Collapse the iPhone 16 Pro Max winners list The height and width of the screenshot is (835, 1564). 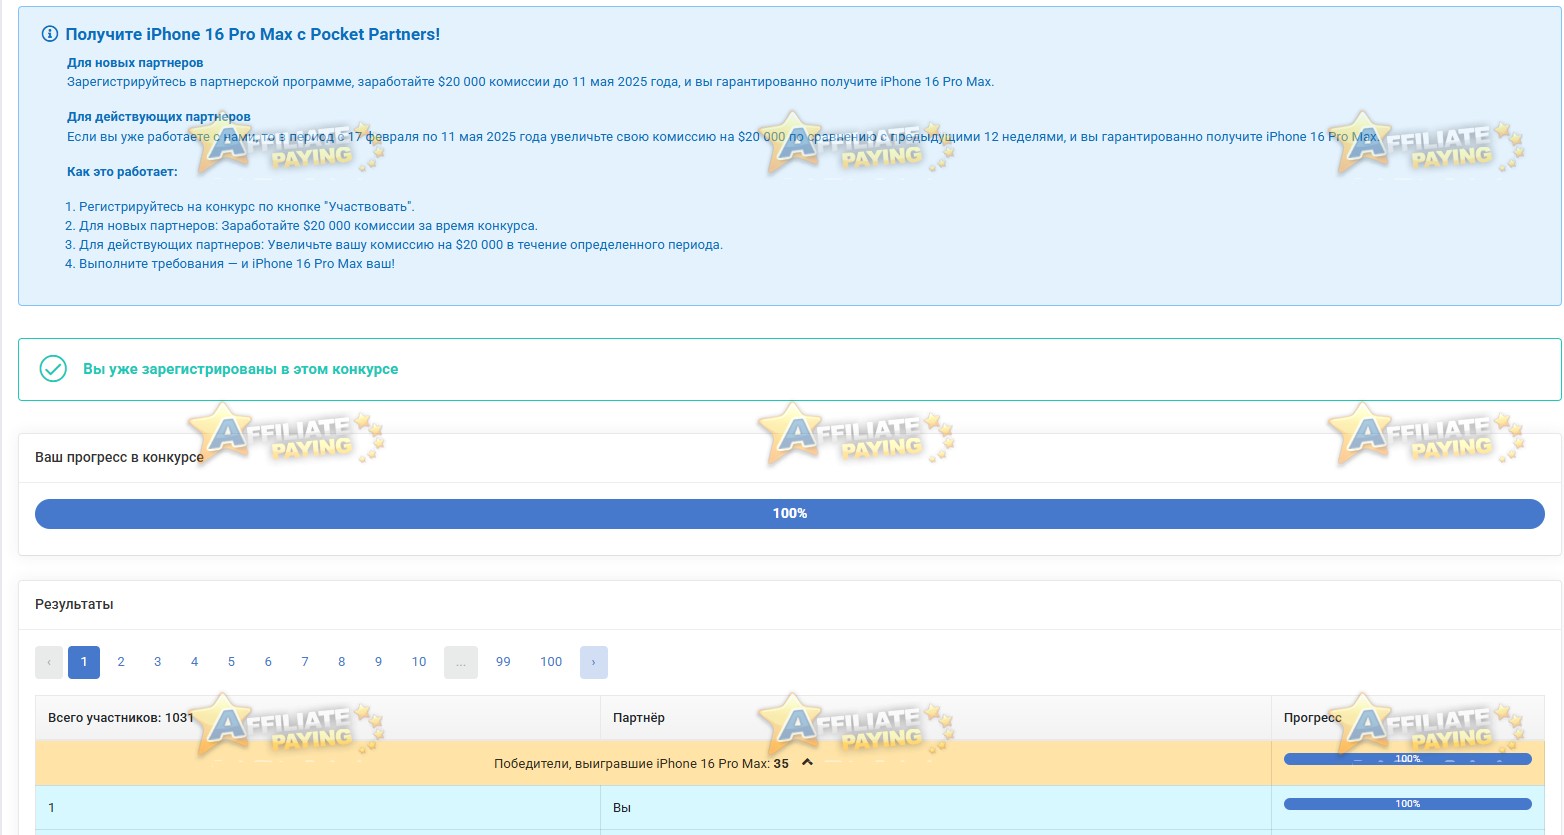point(807,763)
